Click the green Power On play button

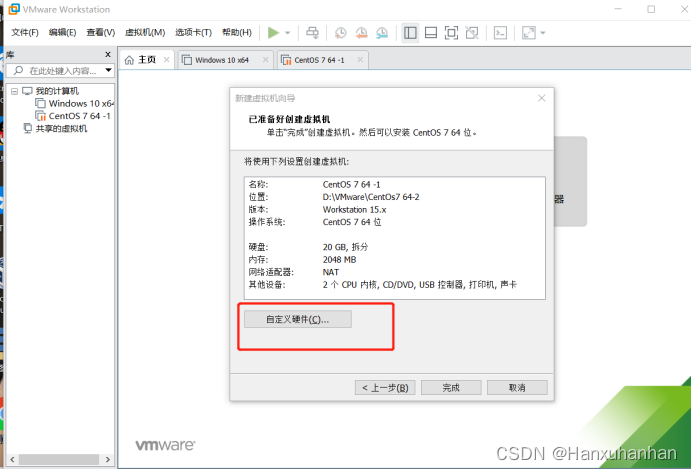click(273, 33)
